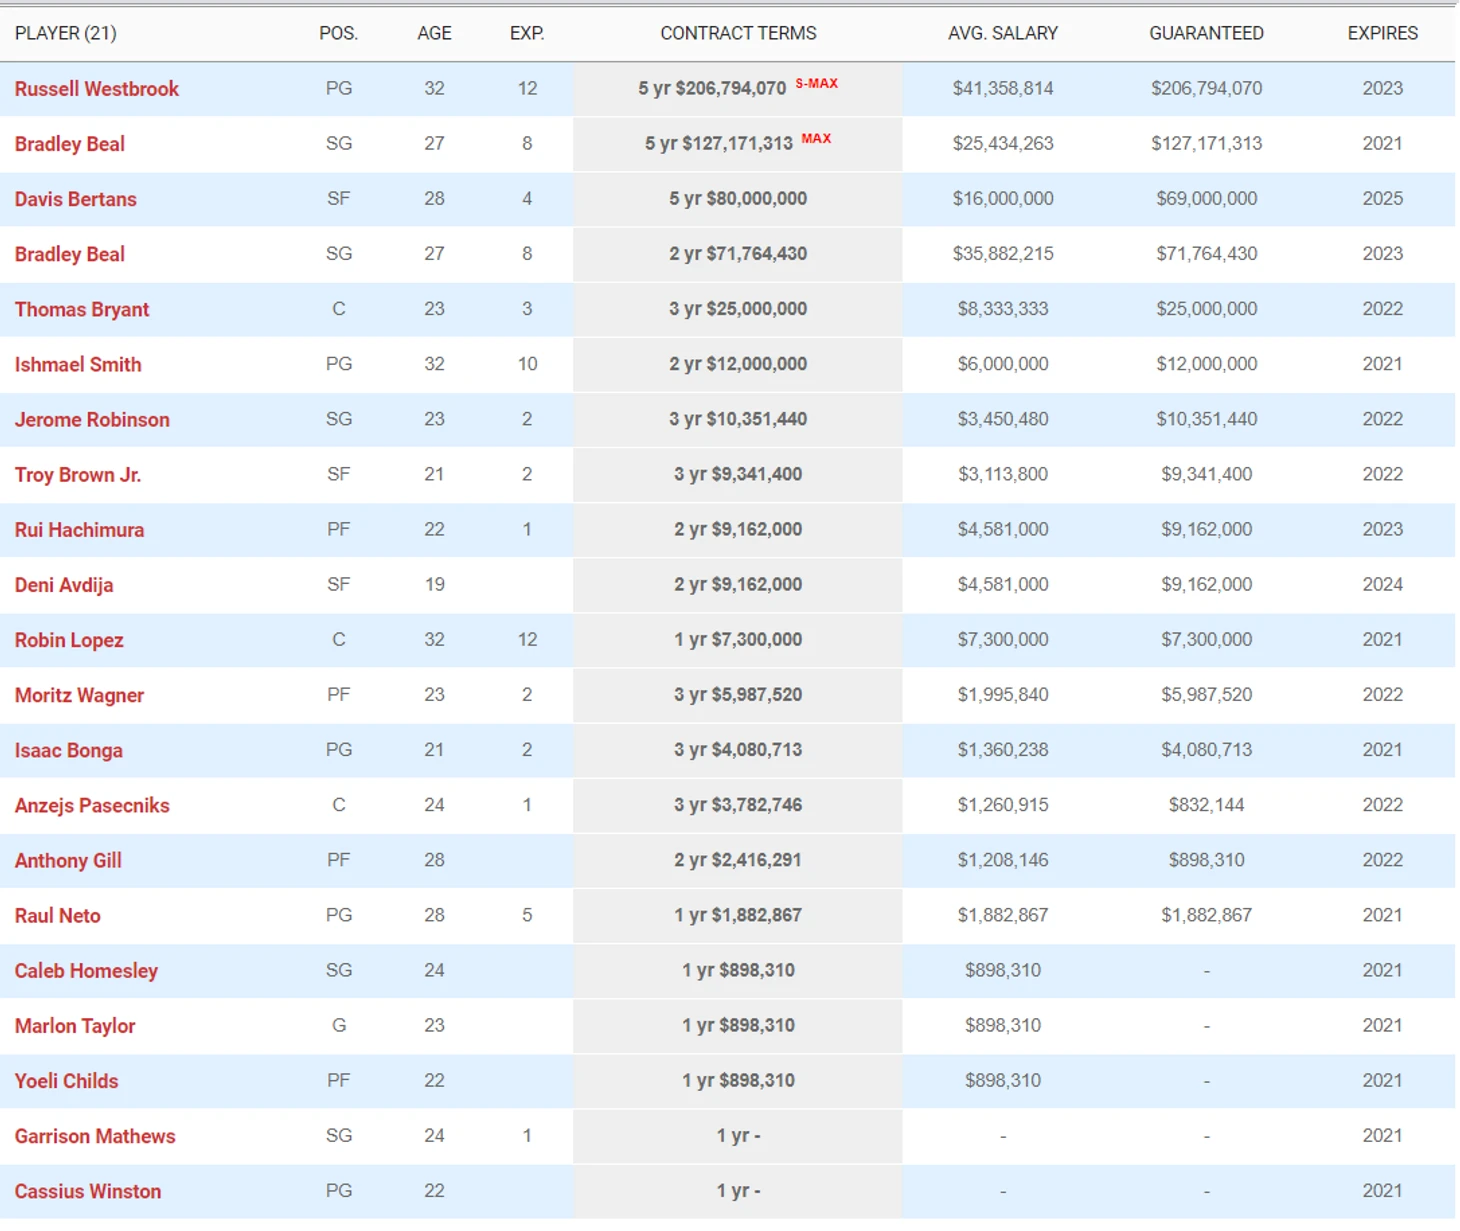Click Garrison Mathews player link
1460x1231 pixels.
[x=94, y=1136]
